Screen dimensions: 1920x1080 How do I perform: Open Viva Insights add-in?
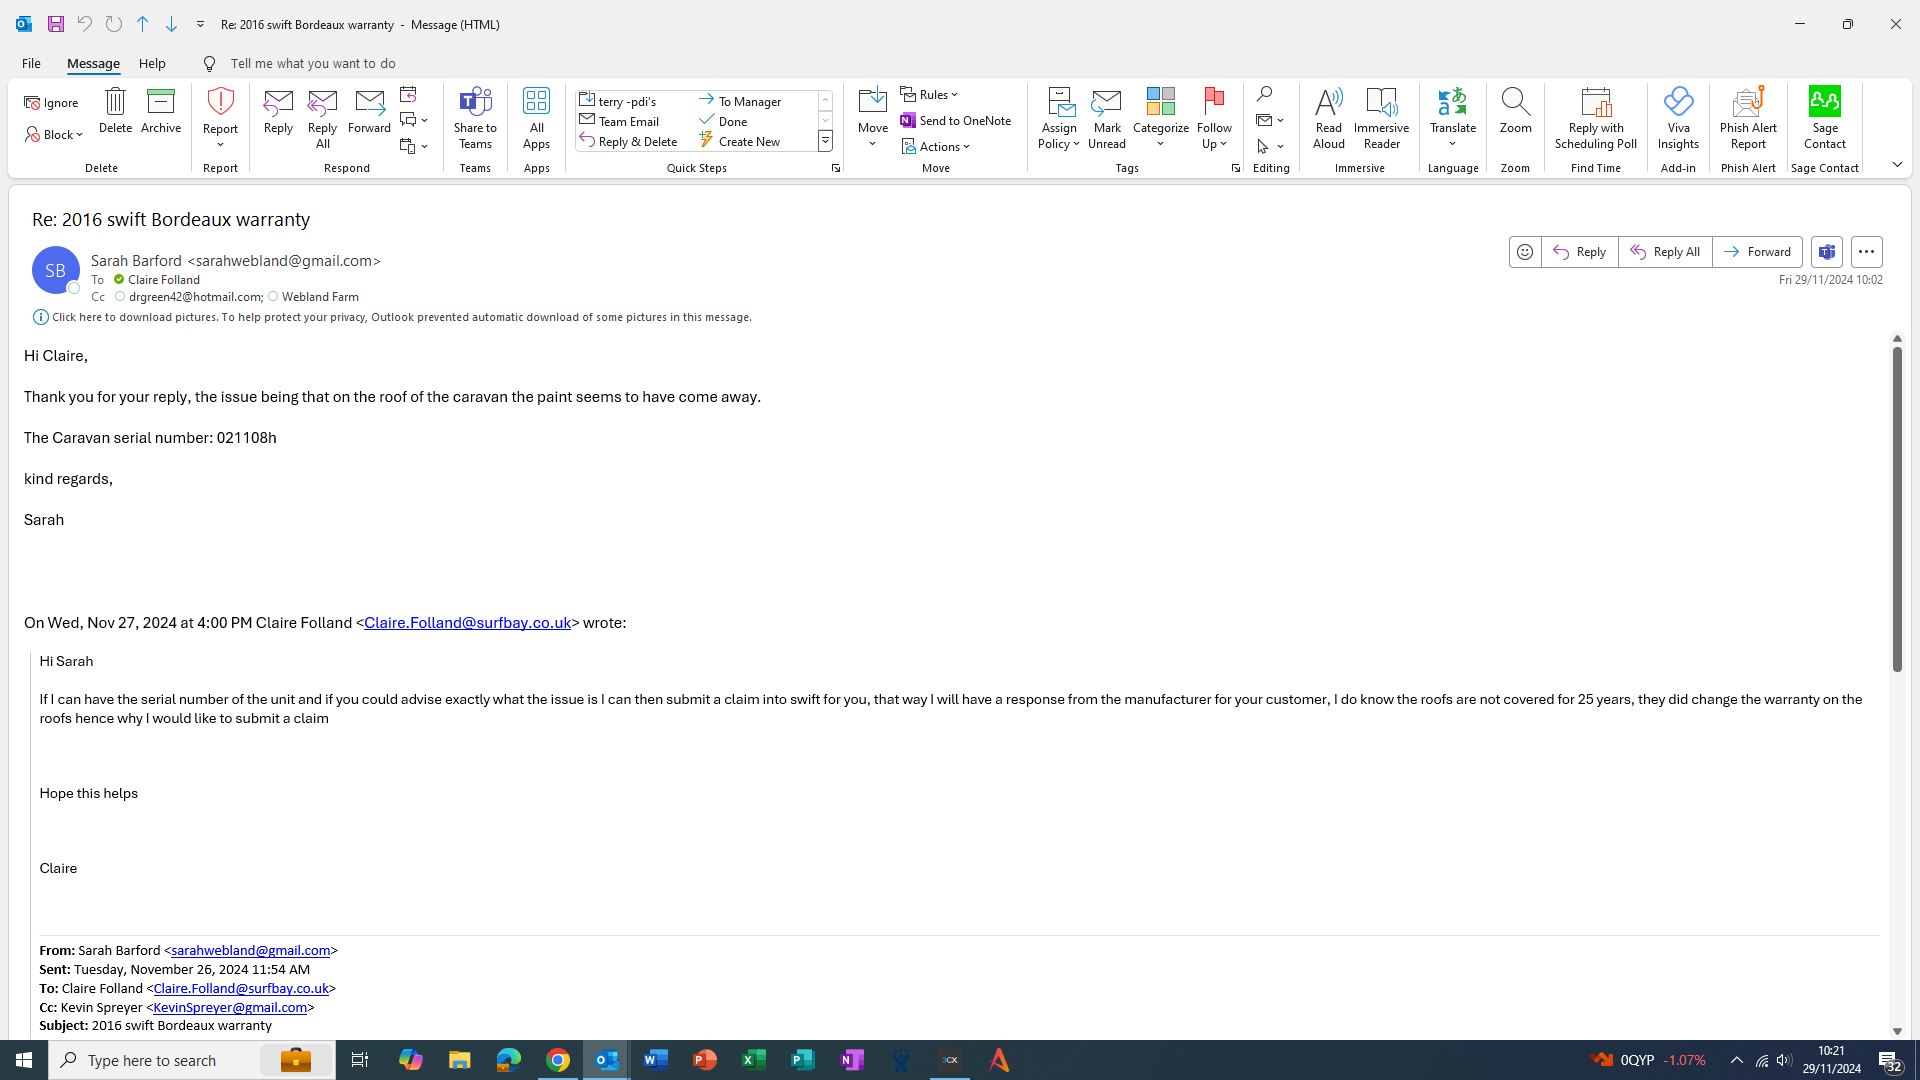tap(1678, 102)
